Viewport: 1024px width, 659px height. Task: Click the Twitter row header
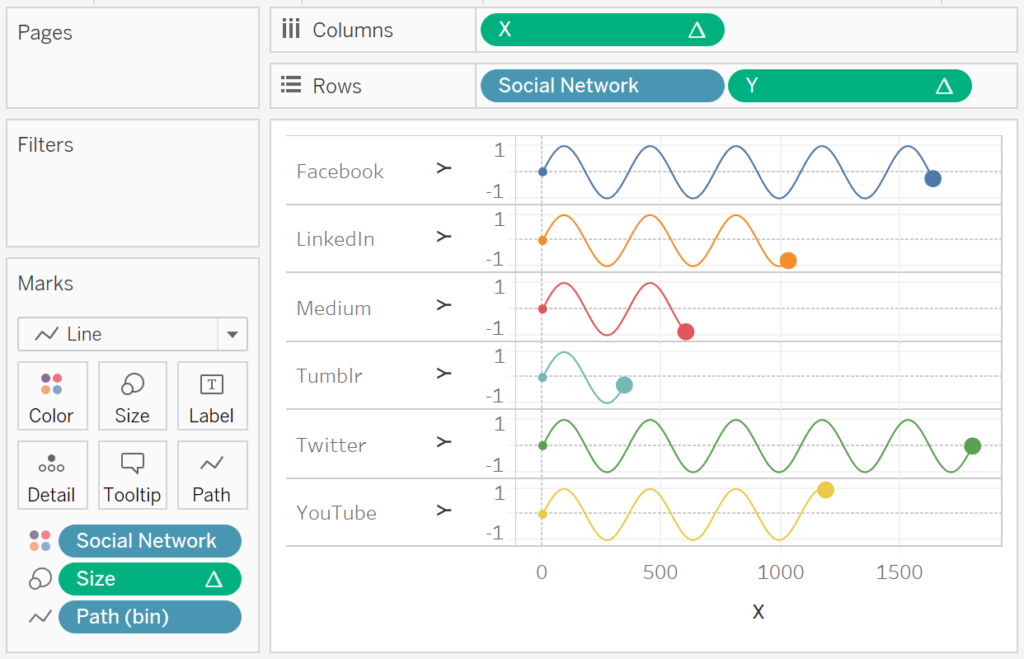coord(331,445)
